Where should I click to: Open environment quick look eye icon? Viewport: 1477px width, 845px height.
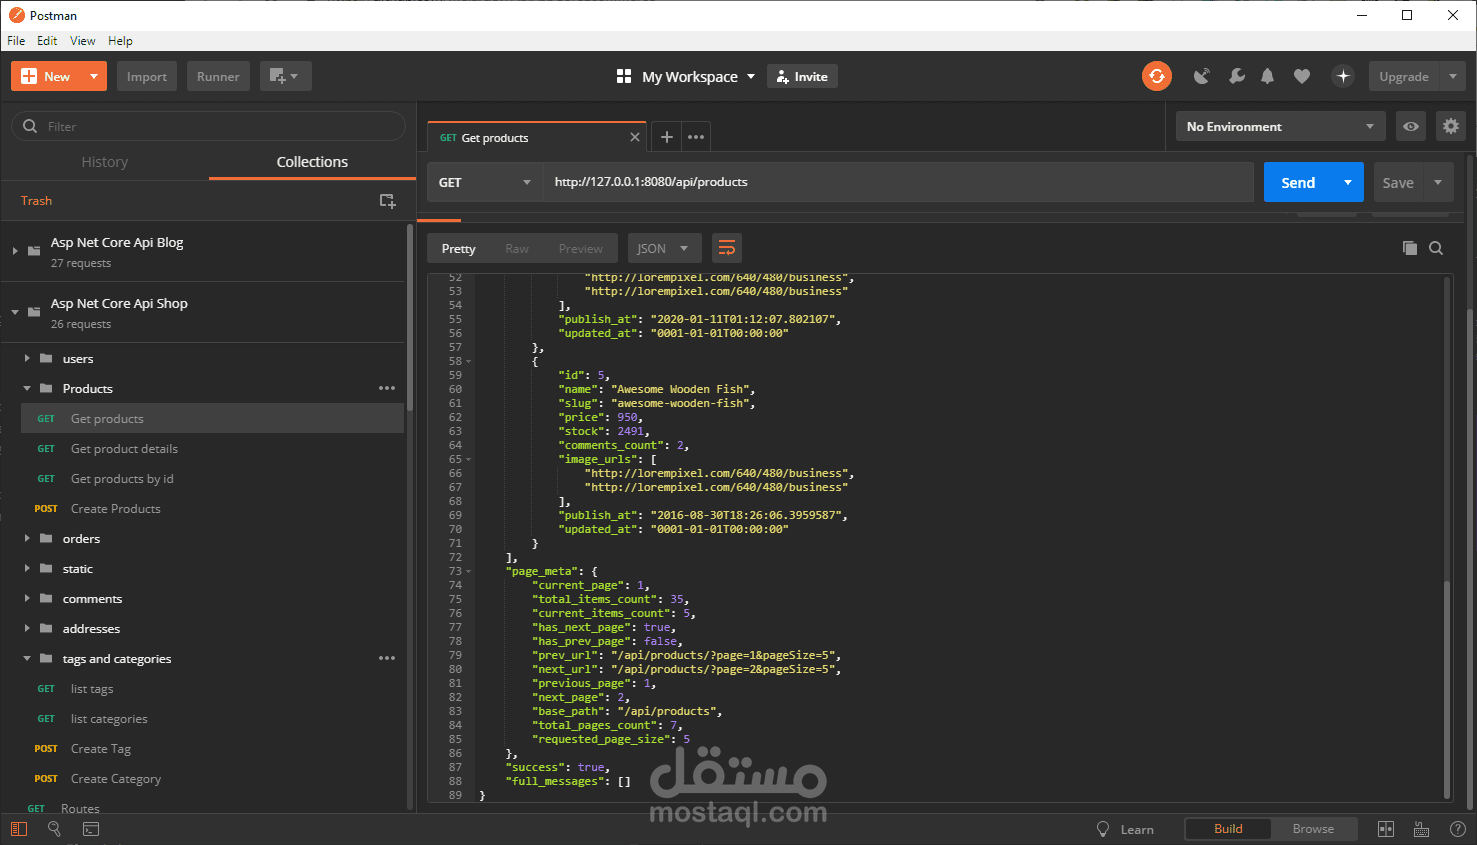[x=1410, y=126]
